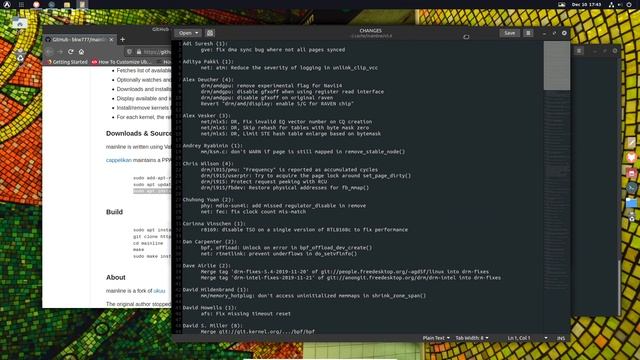Click the line 'Corinna Vinschen (1):'

coord(214,224)
